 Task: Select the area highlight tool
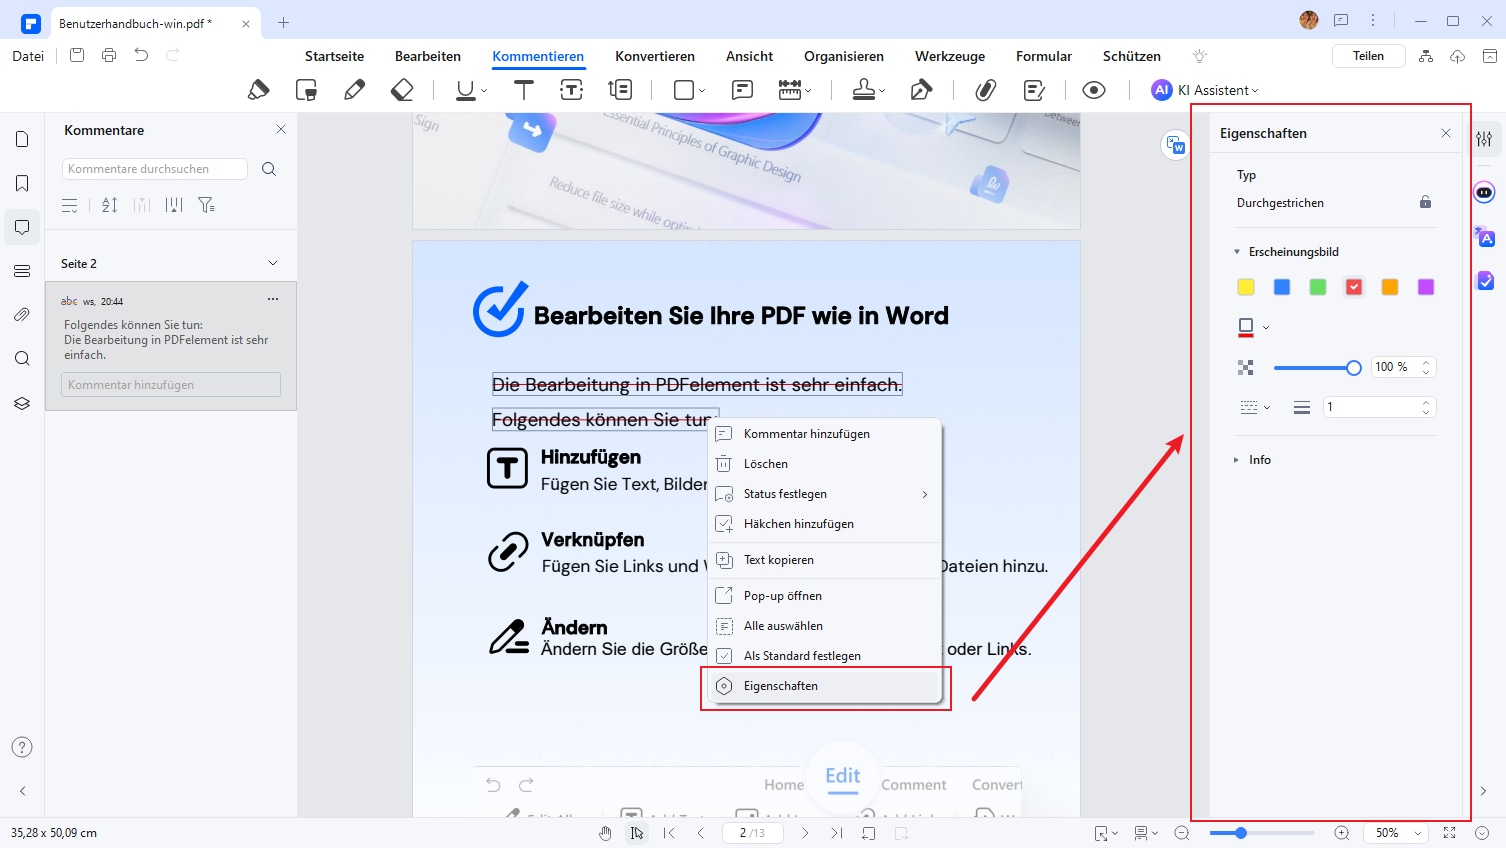[306, 90]
